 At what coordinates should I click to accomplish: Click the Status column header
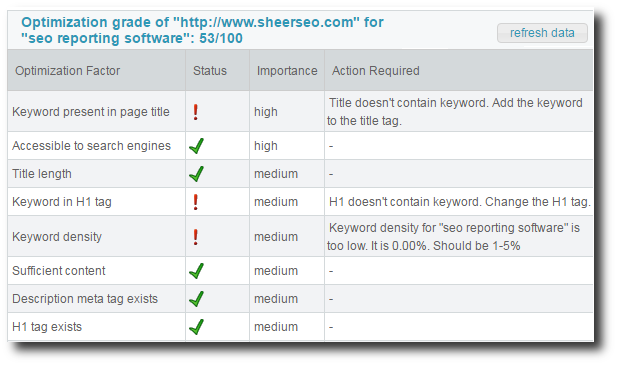click(x=210, y=71)
